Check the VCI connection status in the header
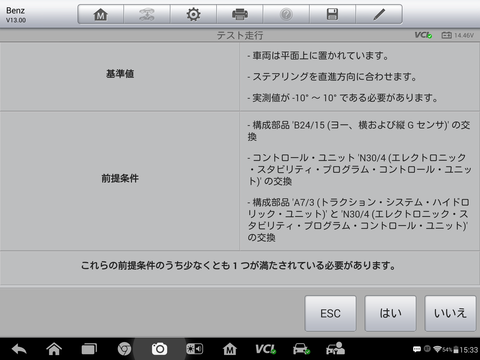This screenshot has height=360, width=480. tap(423, 35)
